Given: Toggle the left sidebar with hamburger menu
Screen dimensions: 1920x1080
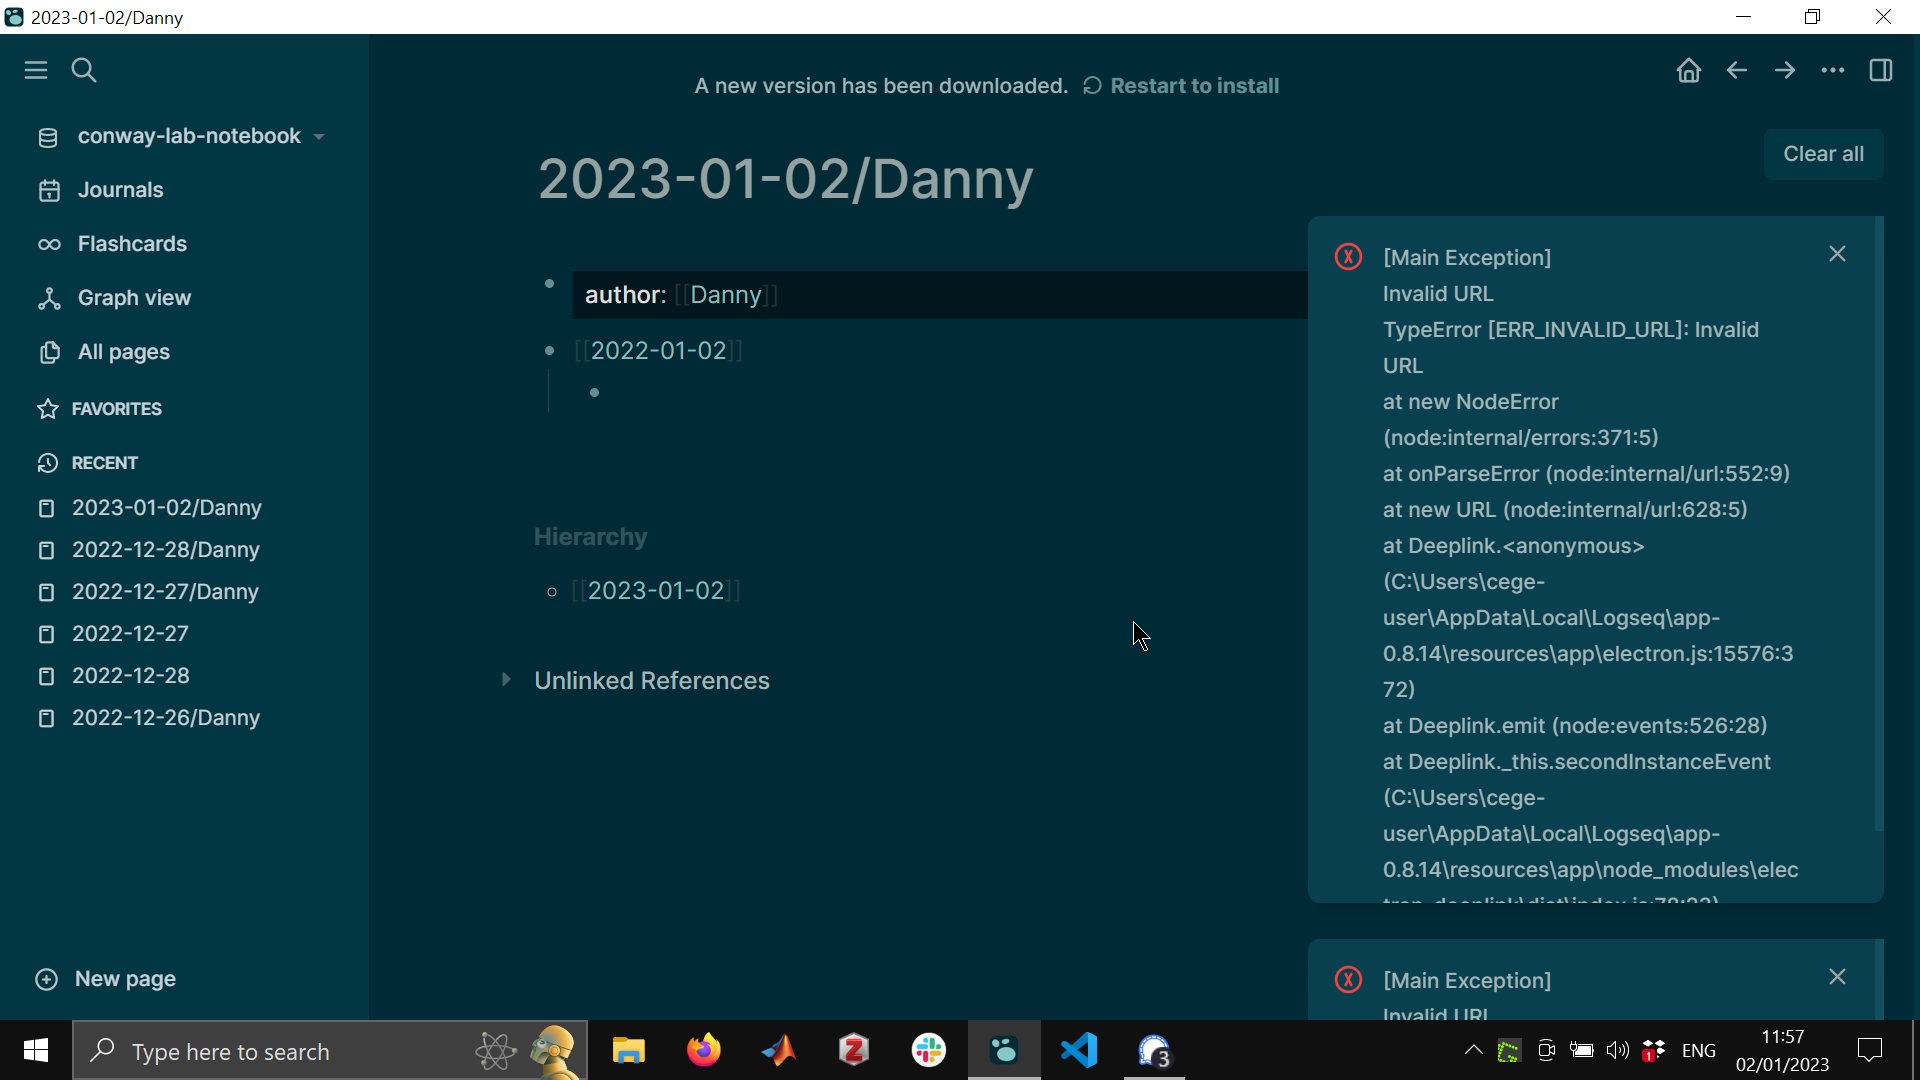Looking at the screenshot, I should [x=35, y=70].
